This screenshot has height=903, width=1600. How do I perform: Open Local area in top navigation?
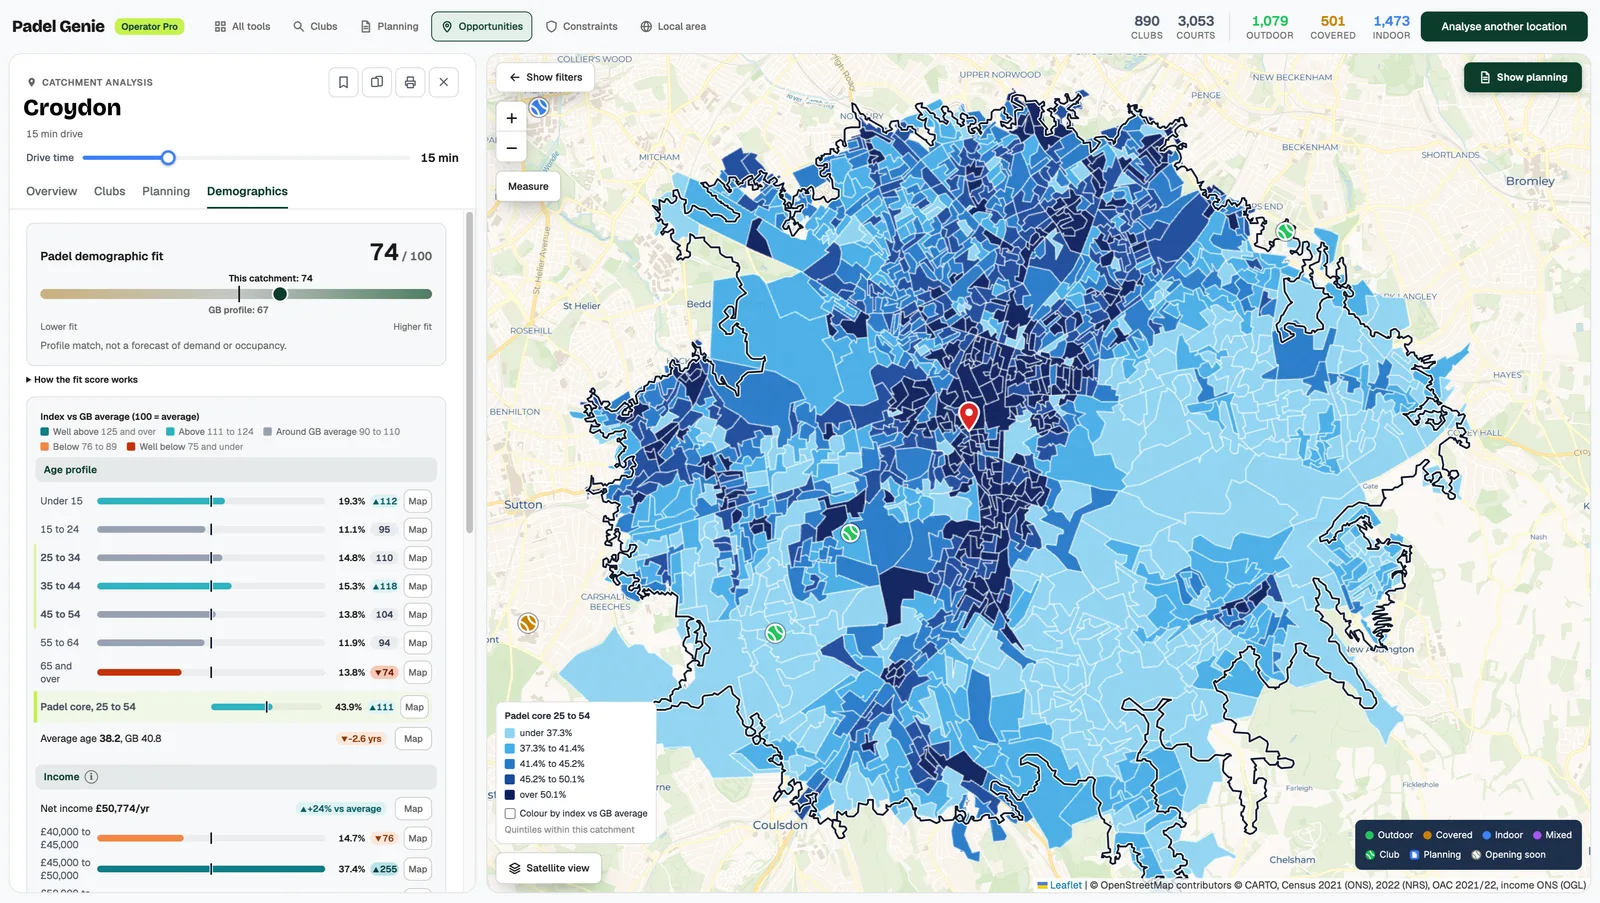point(673,27)
